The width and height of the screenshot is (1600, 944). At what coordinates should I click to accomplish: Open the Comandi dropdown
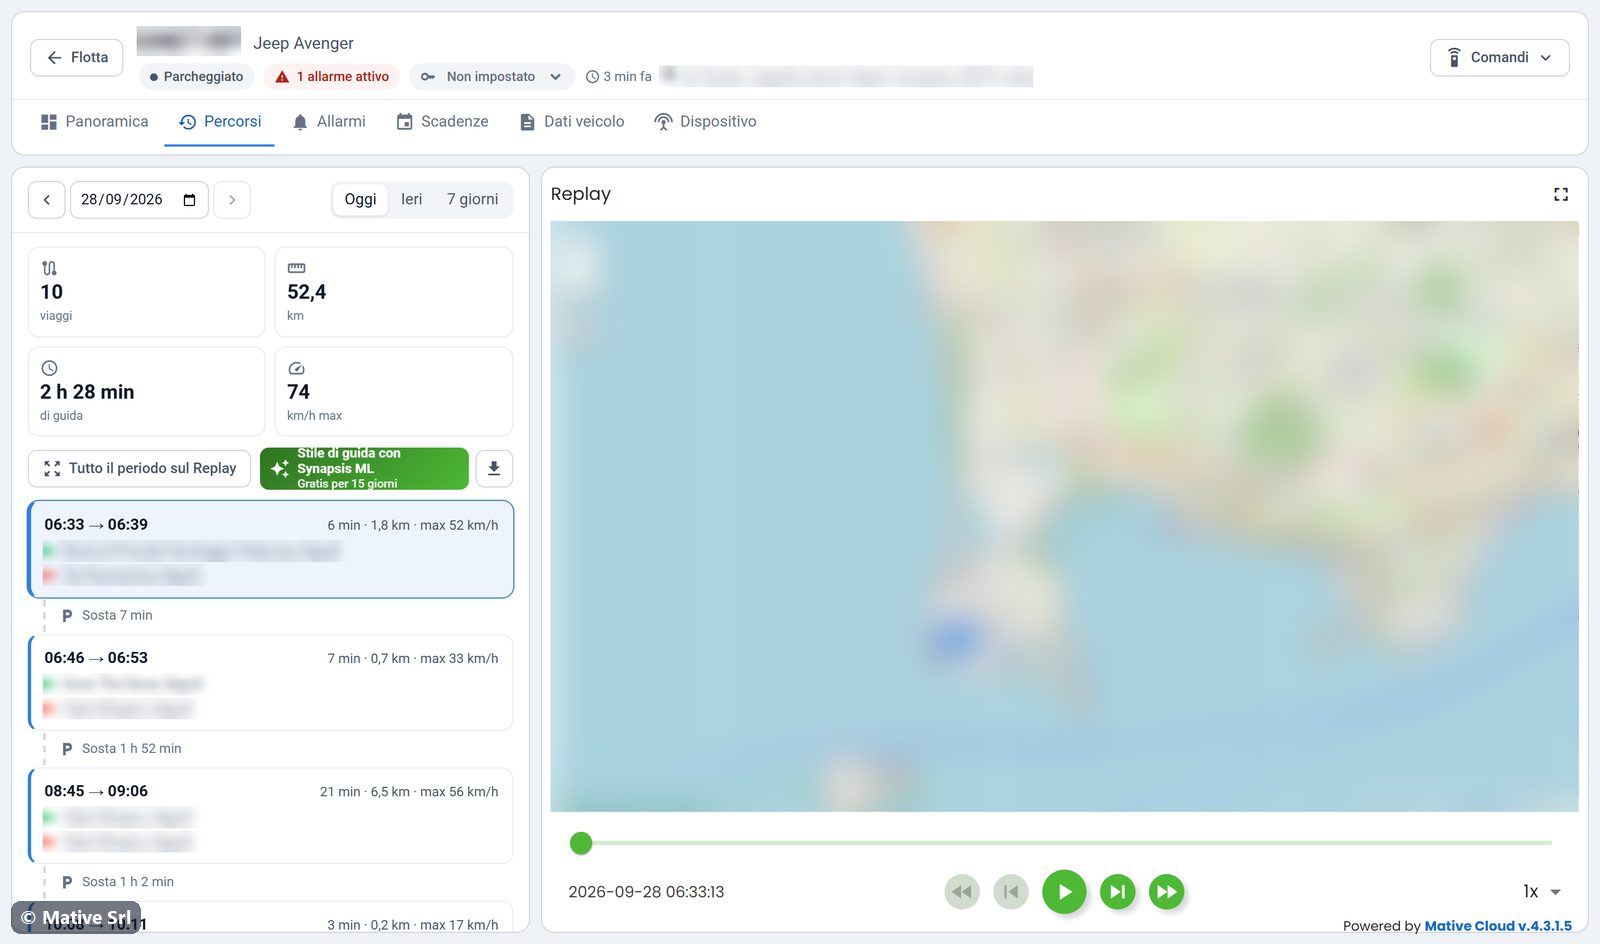tap(1499, 58)
